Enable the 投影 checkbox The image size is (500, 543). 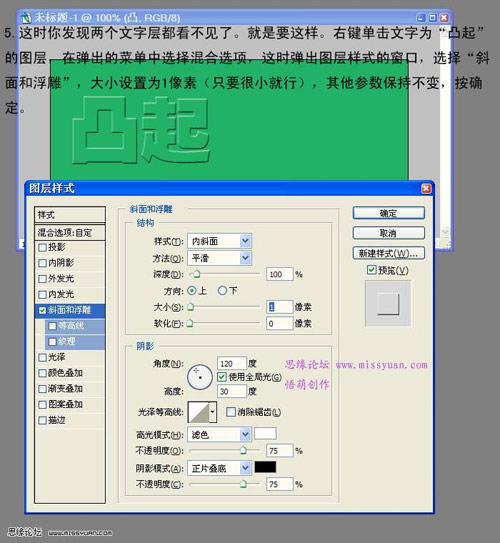pyautogui.click(x=42, y=247)
